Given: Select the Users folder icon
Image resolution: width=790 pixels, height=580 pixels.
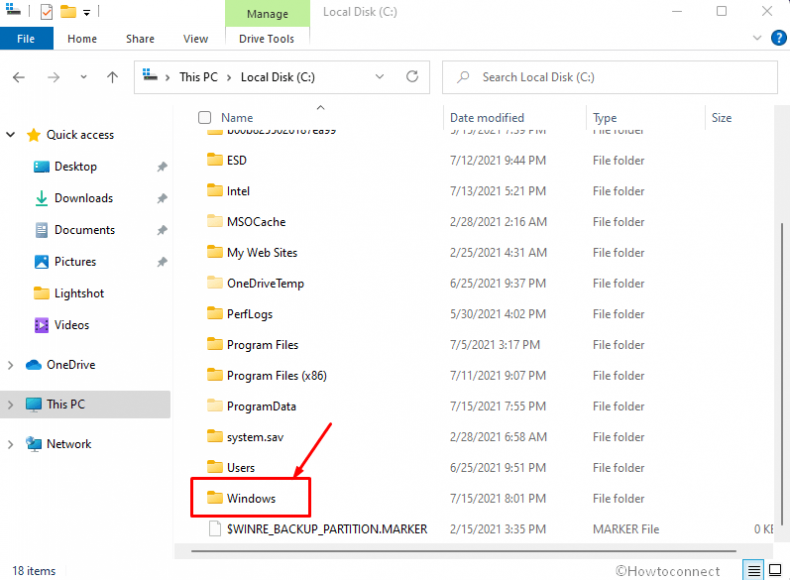Looking at the screenshot, I should click(215, 467).
